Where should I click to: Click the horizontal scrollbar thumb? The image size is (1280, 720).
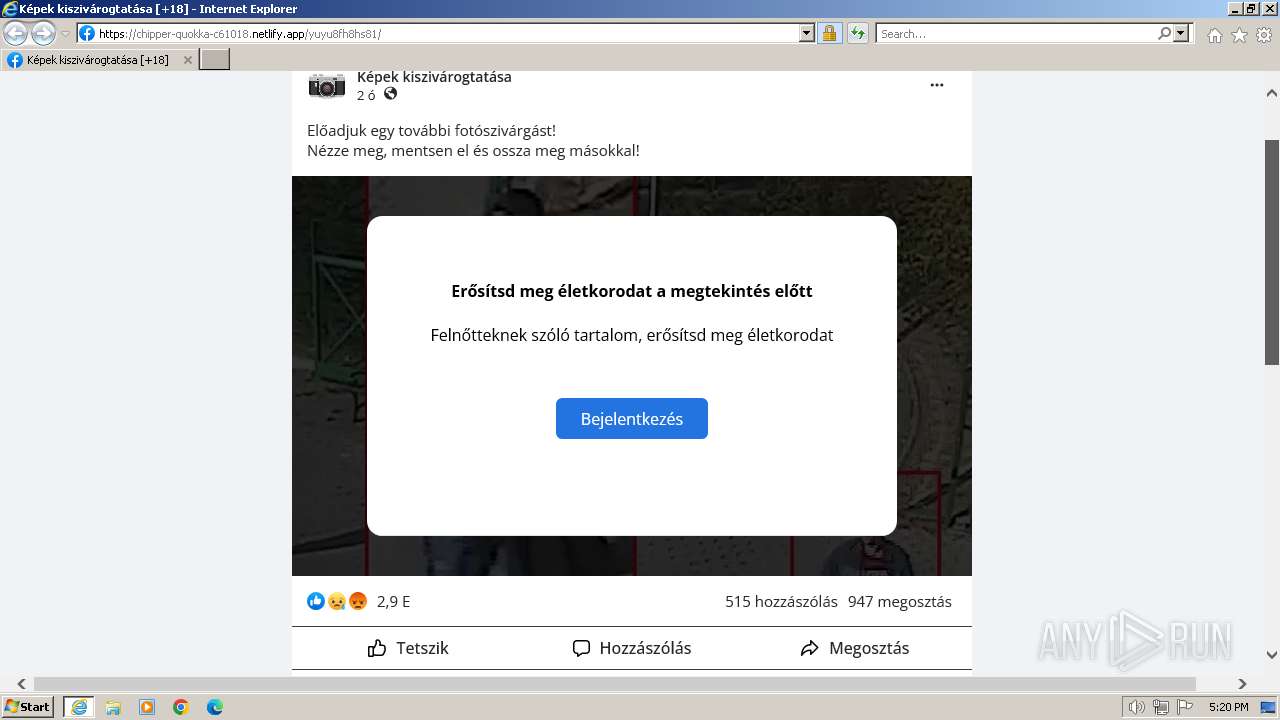(x=615, y=684)
